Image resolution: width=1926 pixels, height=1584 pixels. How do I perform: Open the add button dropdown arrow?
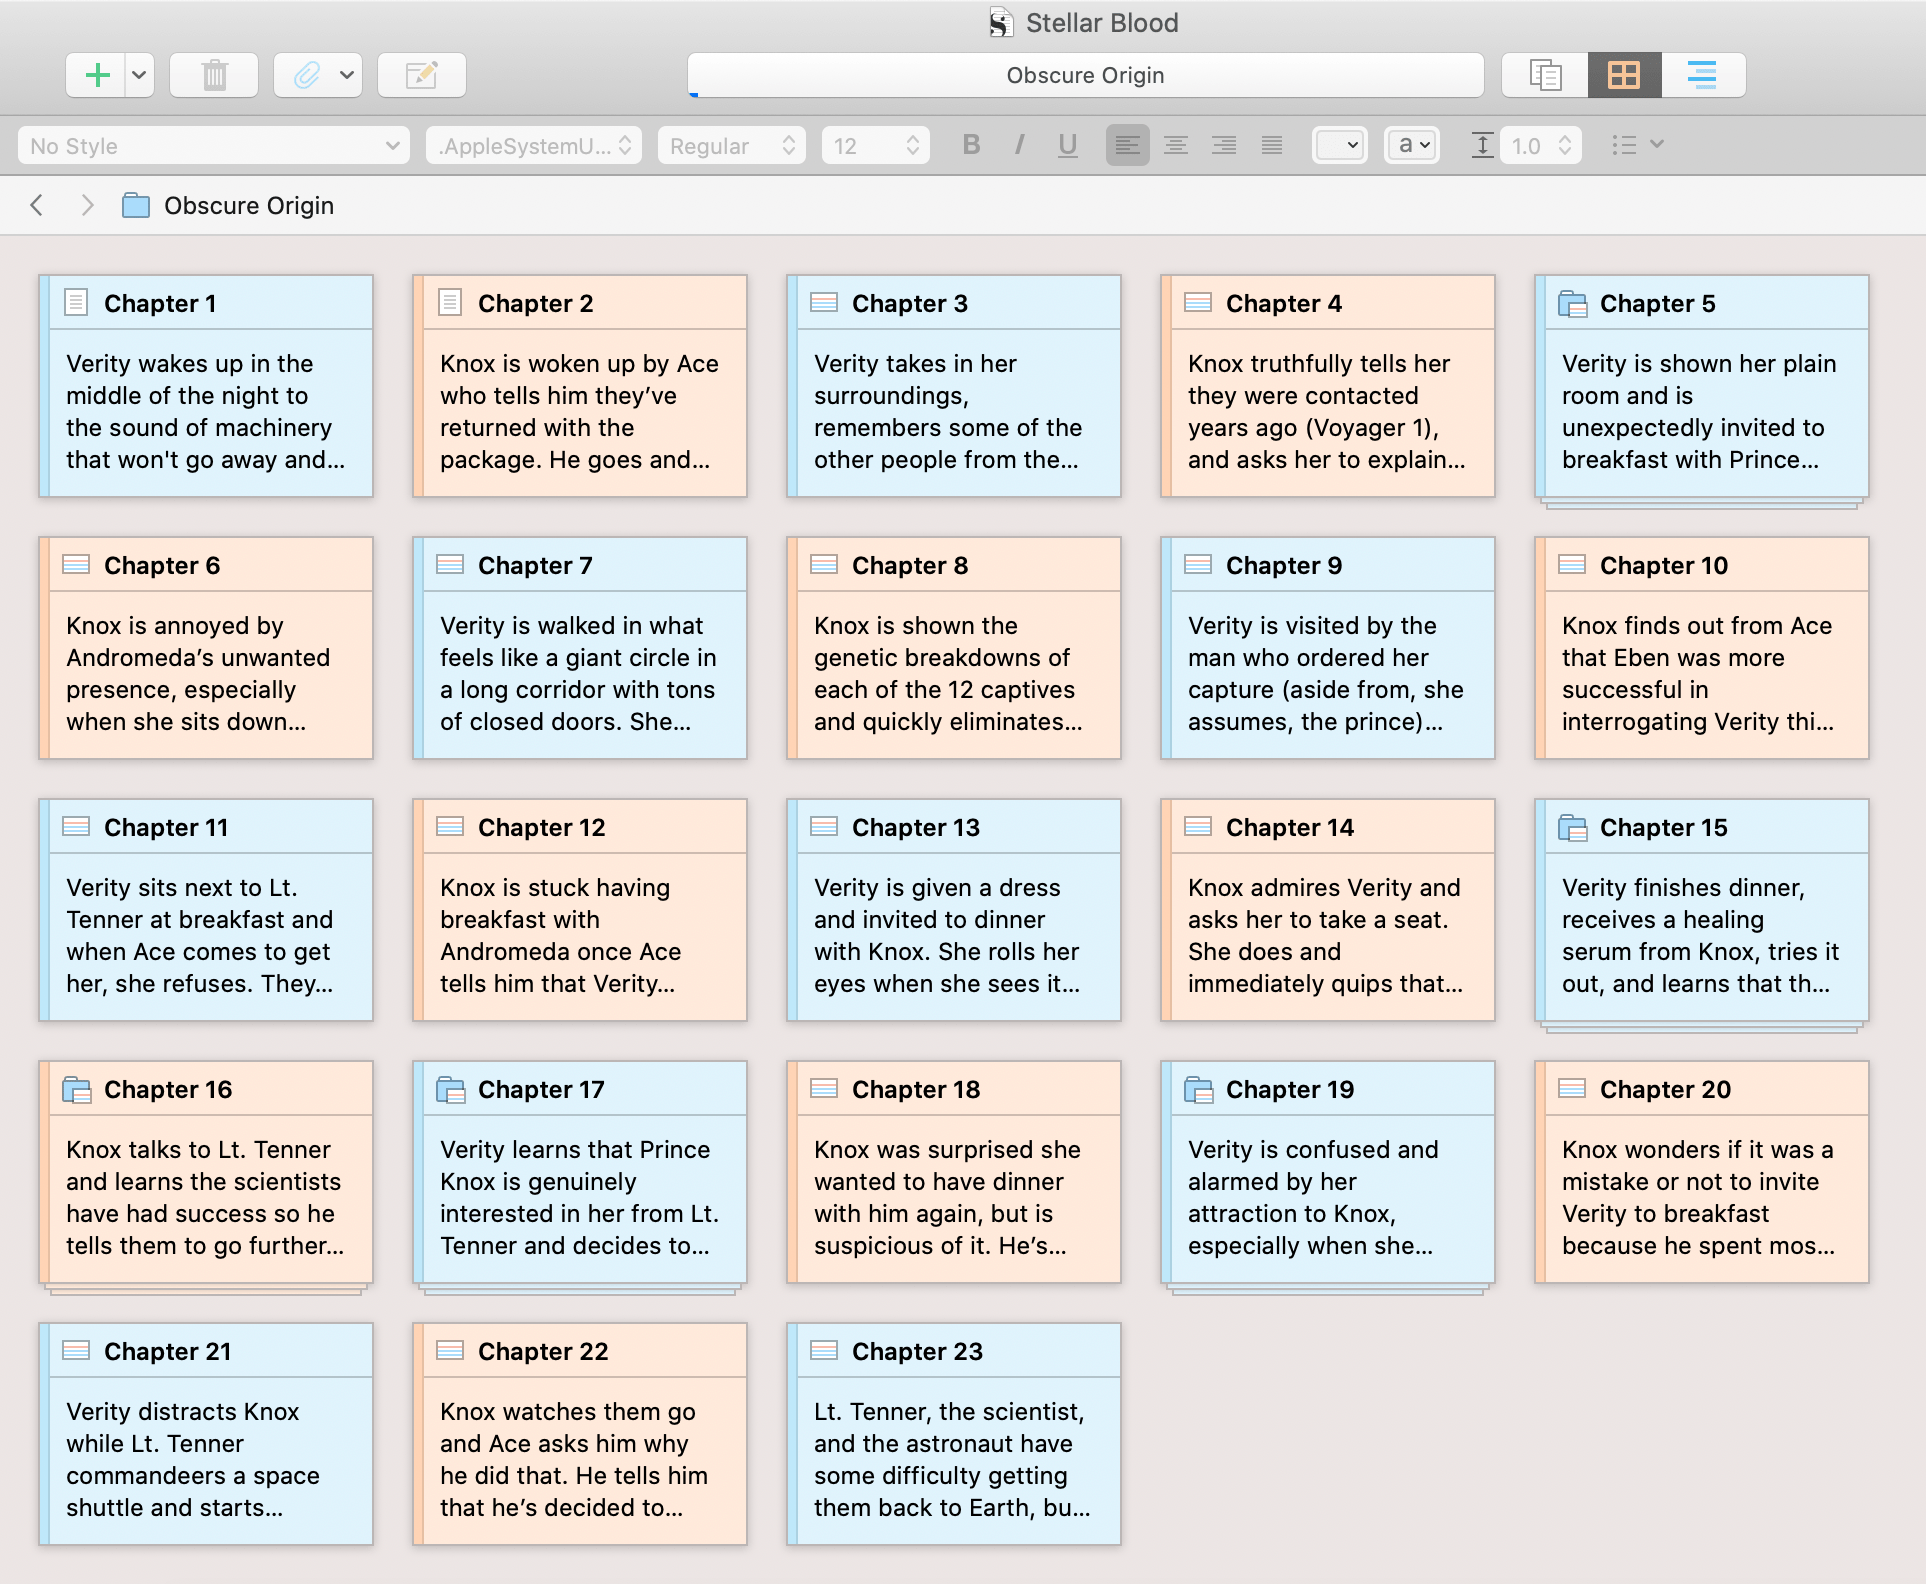140,75
